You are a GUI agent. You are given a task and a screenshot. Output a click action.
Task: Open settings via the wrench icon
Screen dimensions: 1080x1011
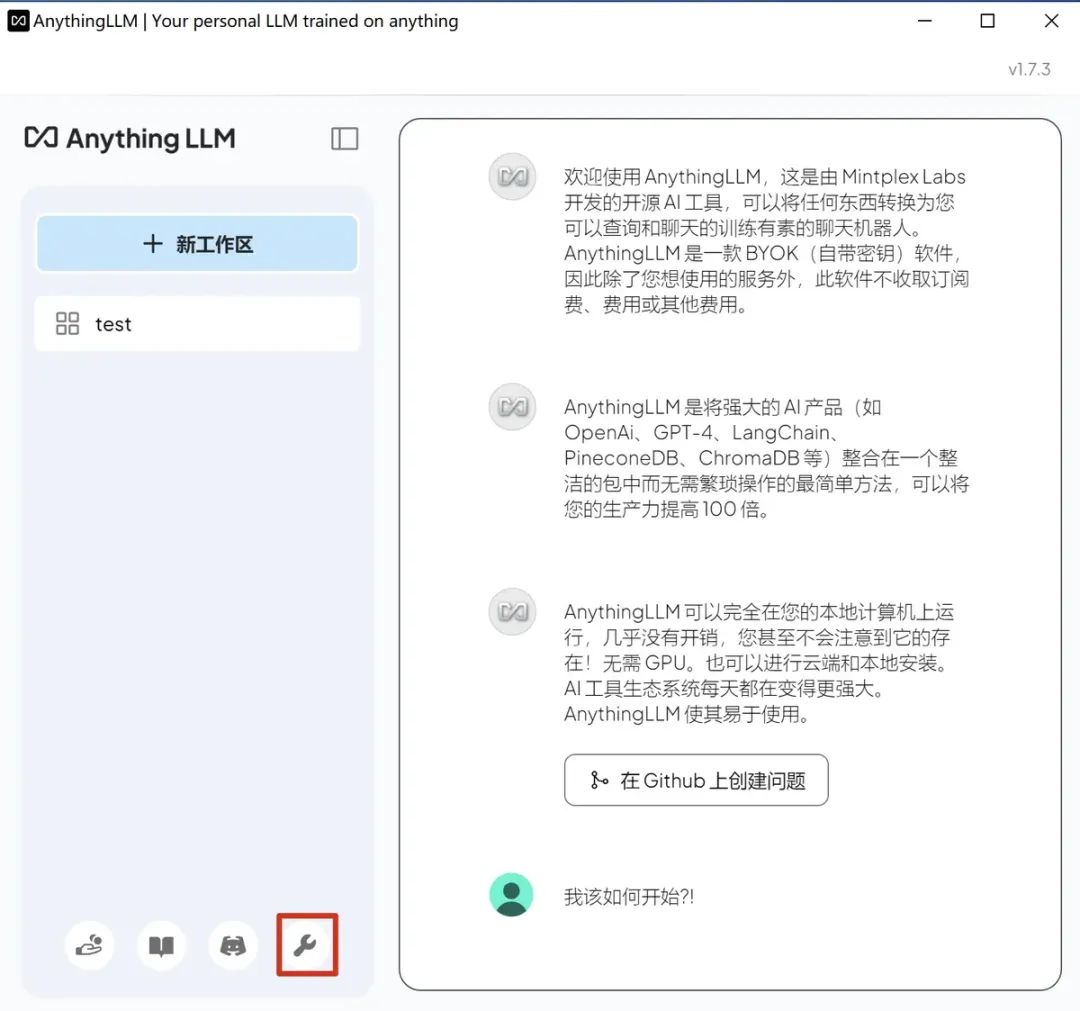pos(305,946)
